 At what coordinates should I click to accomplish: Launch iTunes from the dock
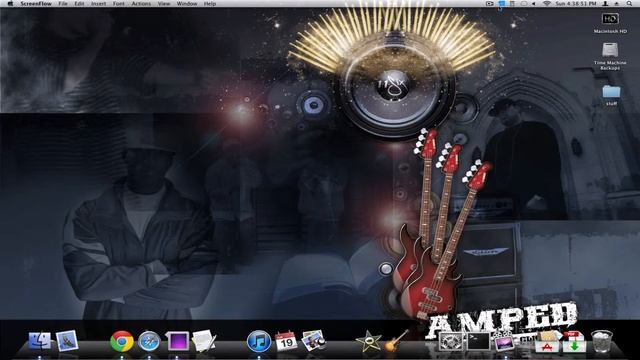258,341
